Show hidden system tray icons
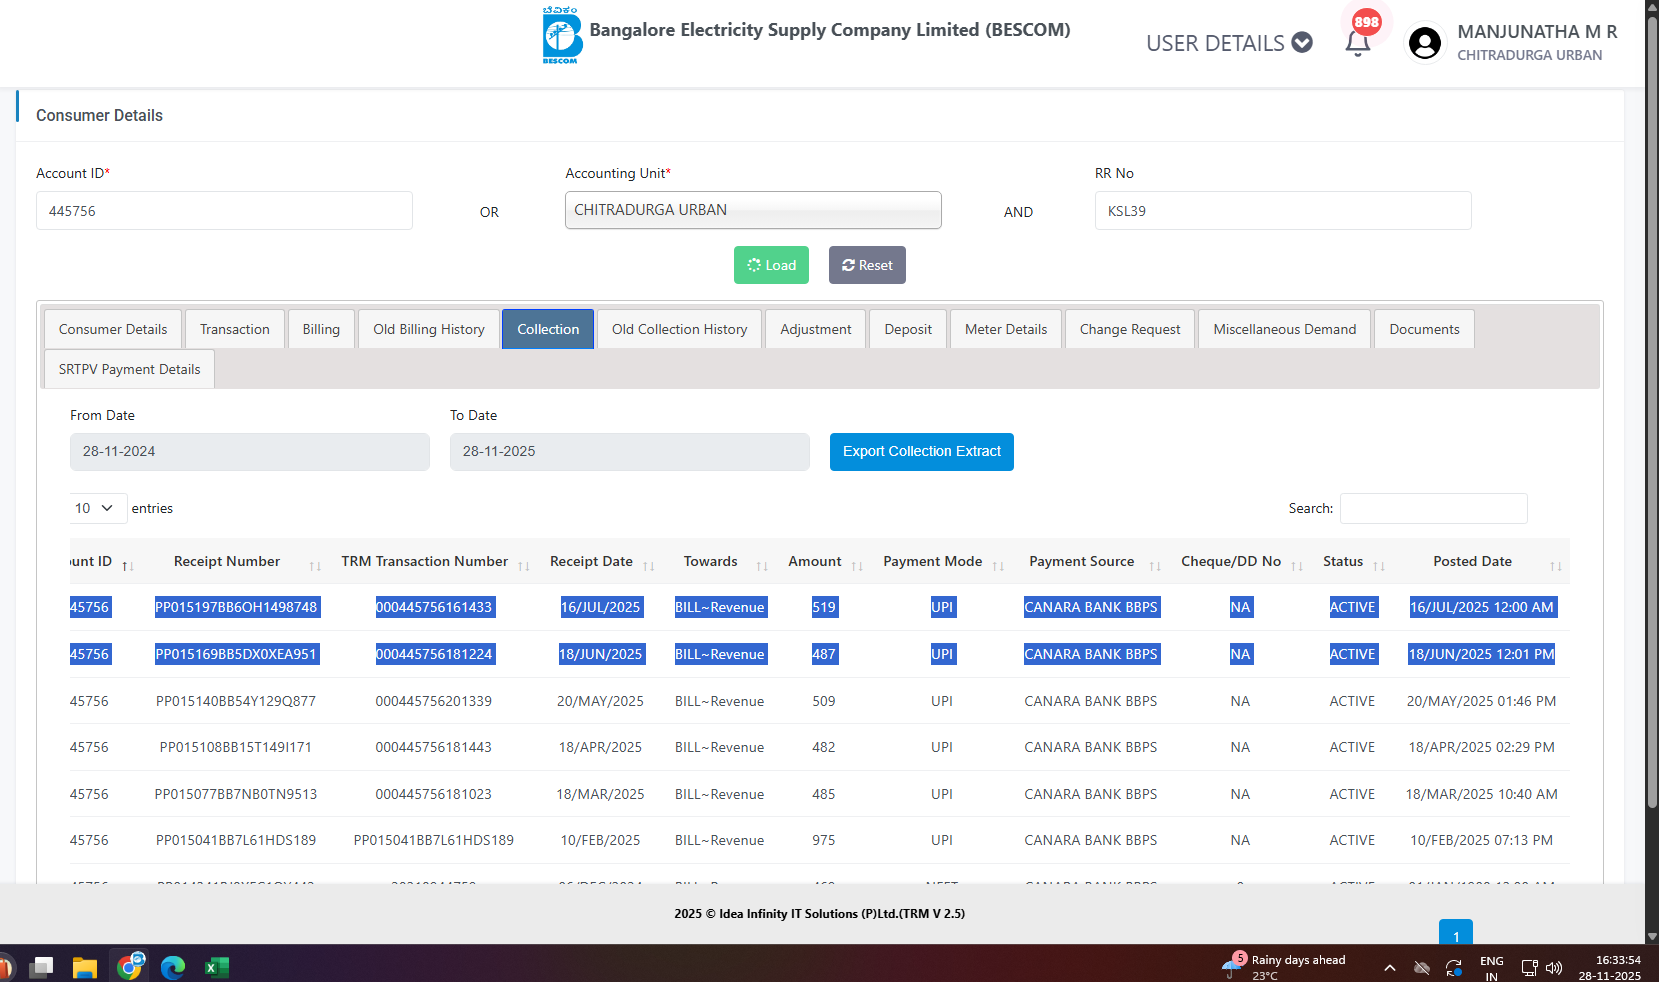The image size is (1659, 982). click(x=1390, y=967)
